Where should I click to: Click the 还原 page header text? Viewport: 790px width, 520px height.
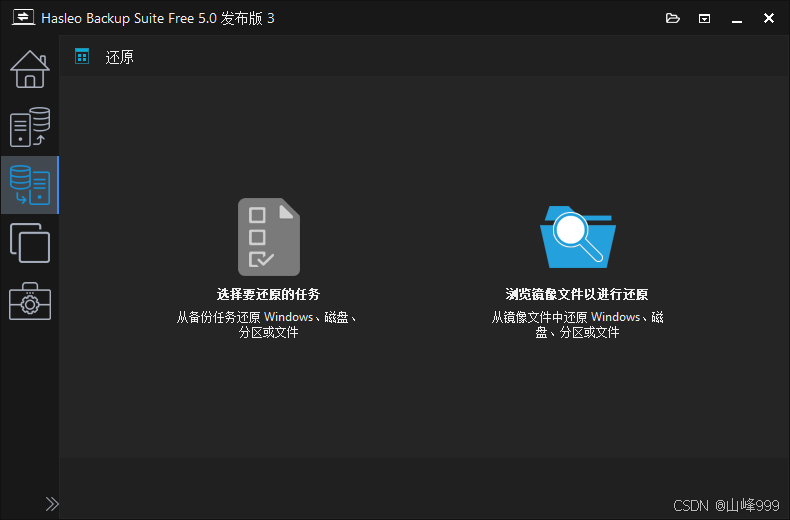tap(119, 57)
